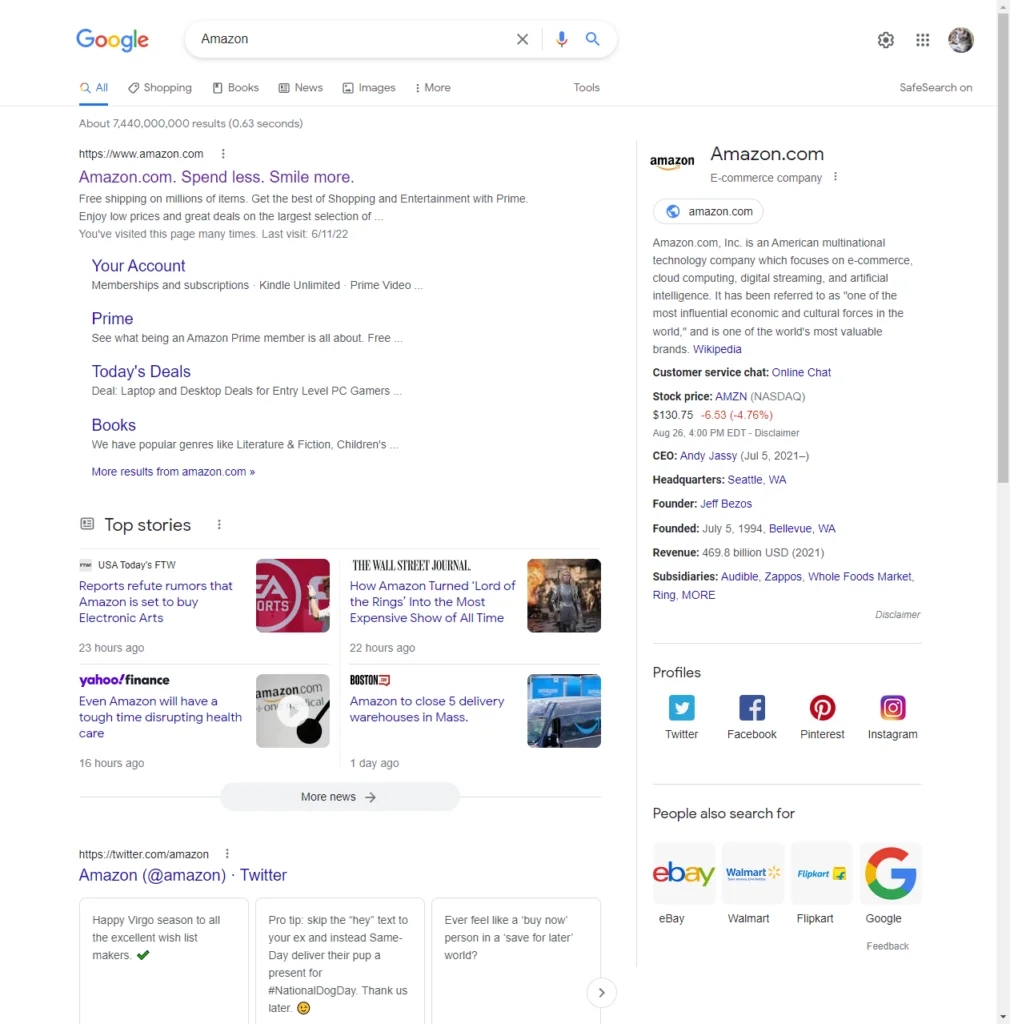Screen dimensions: 1010x1024
Task: Open the Top stories three-dot options
Action: [x=219, y=525]
